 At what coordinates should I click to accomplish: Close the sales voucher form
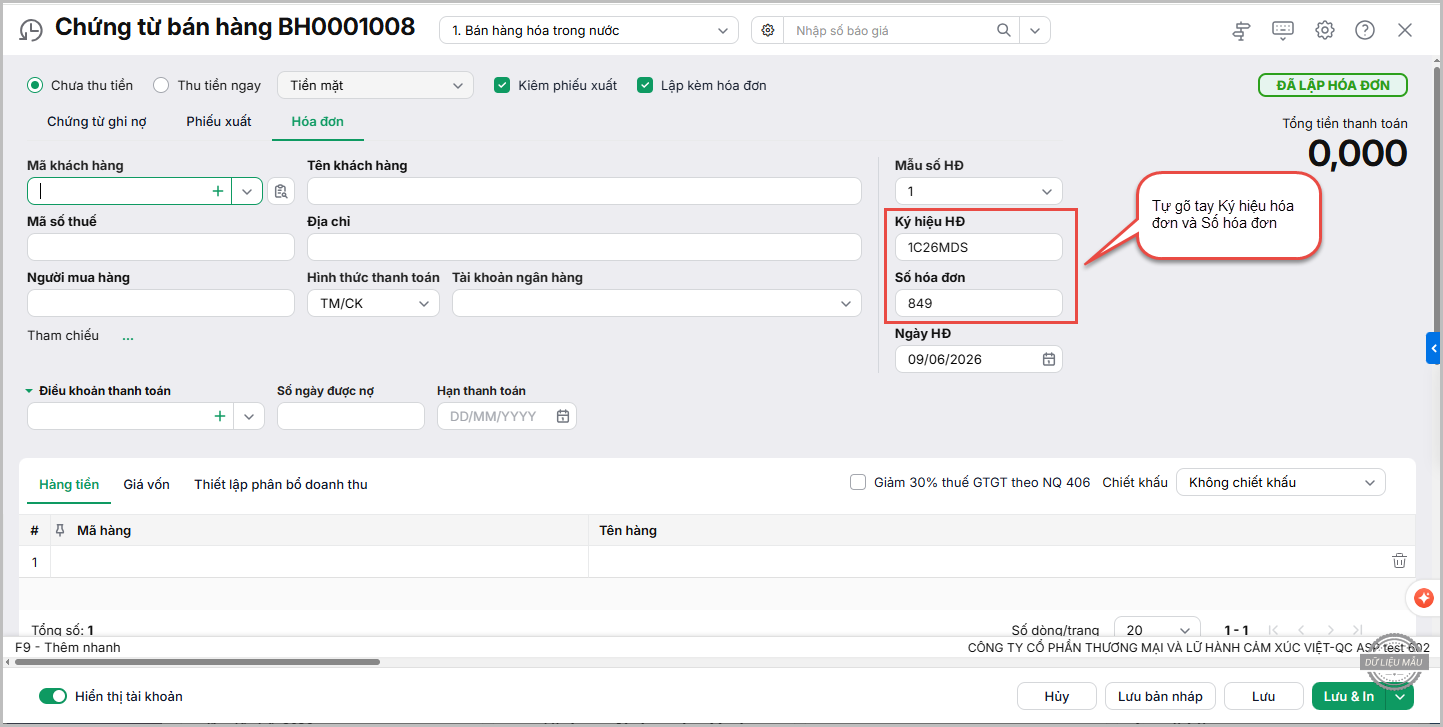coord(1405,30)
